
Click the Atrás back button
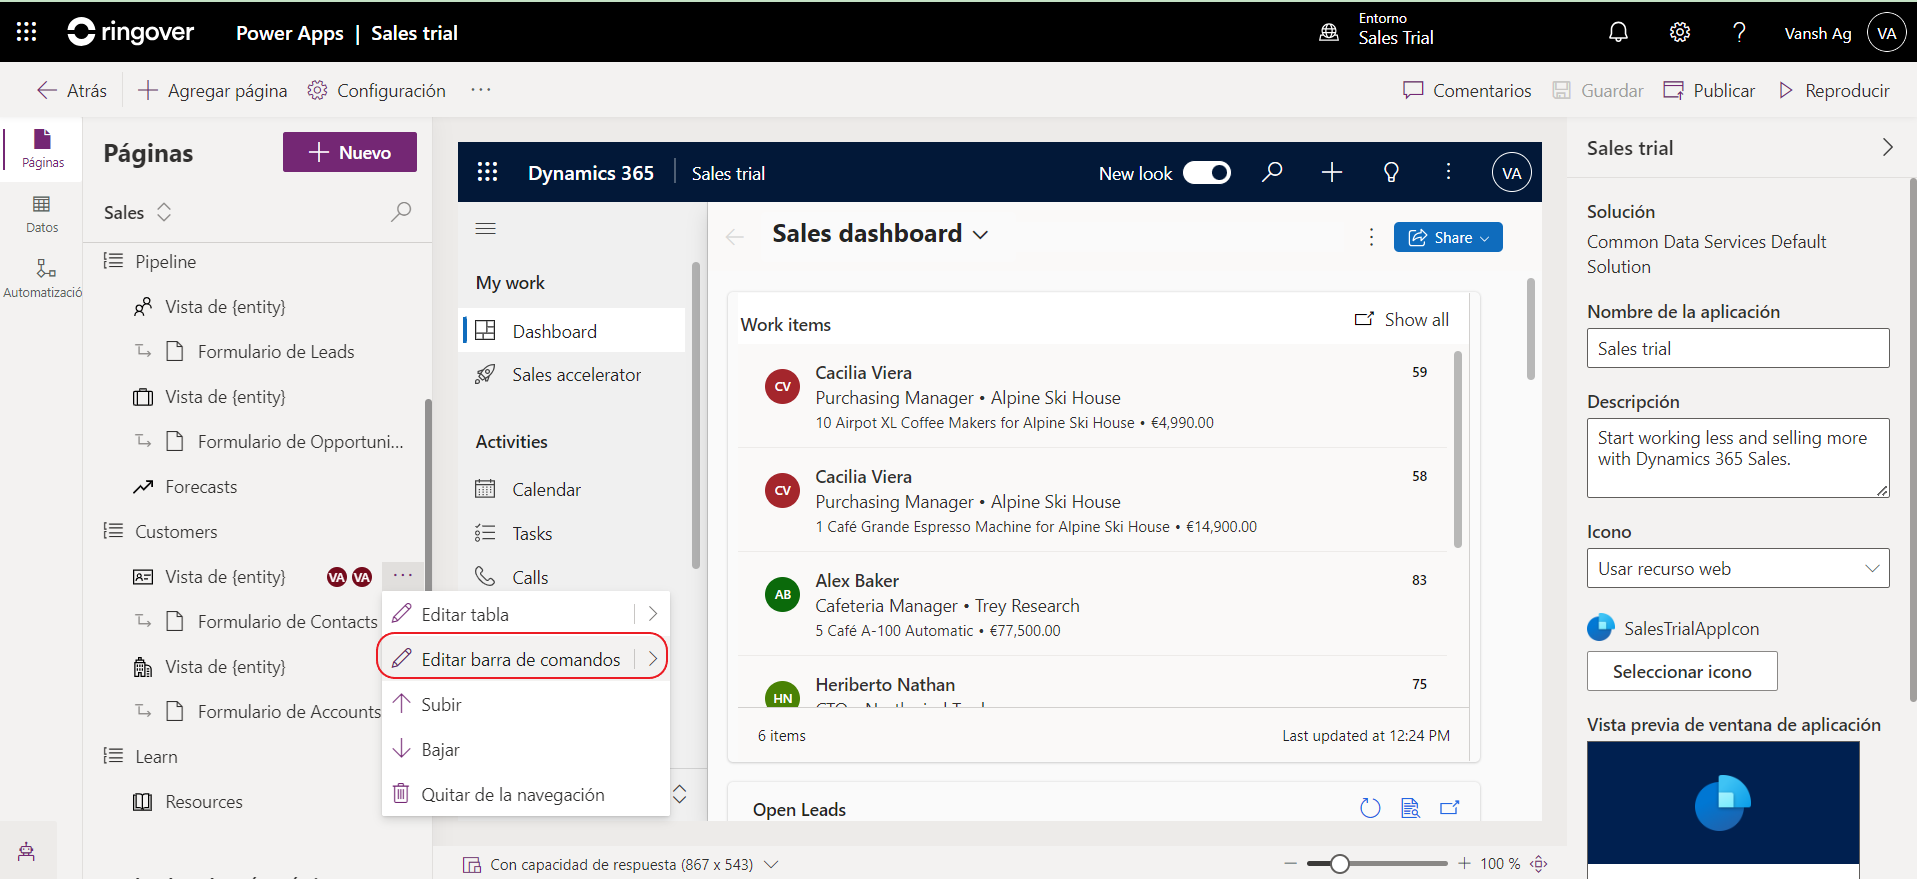coord(72,90)
